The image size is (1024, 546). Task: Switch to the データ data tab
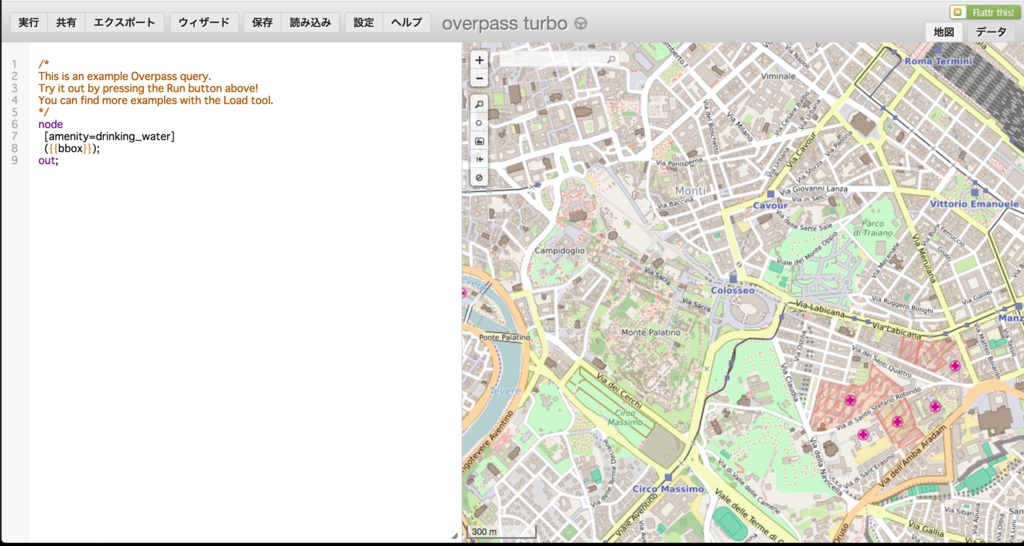[991, 31]
